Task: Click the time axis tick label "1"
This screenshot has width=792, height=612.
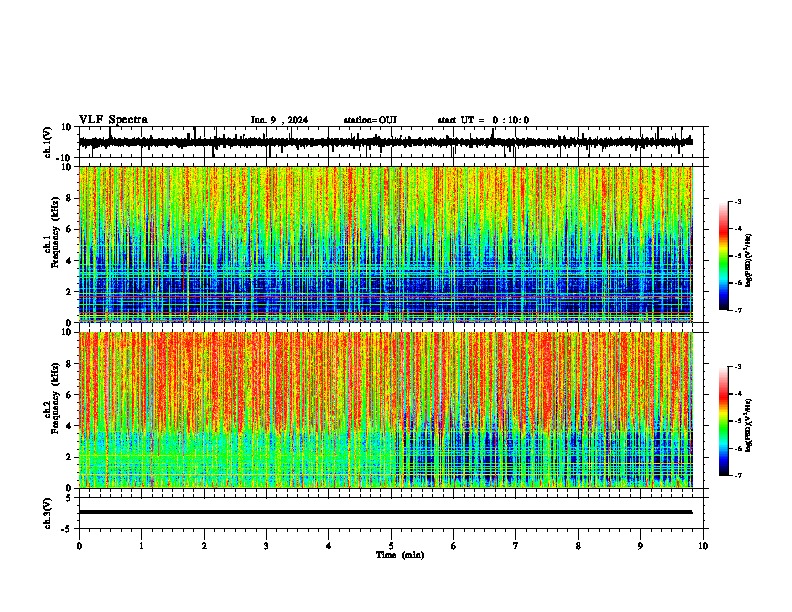Action: 141,546
